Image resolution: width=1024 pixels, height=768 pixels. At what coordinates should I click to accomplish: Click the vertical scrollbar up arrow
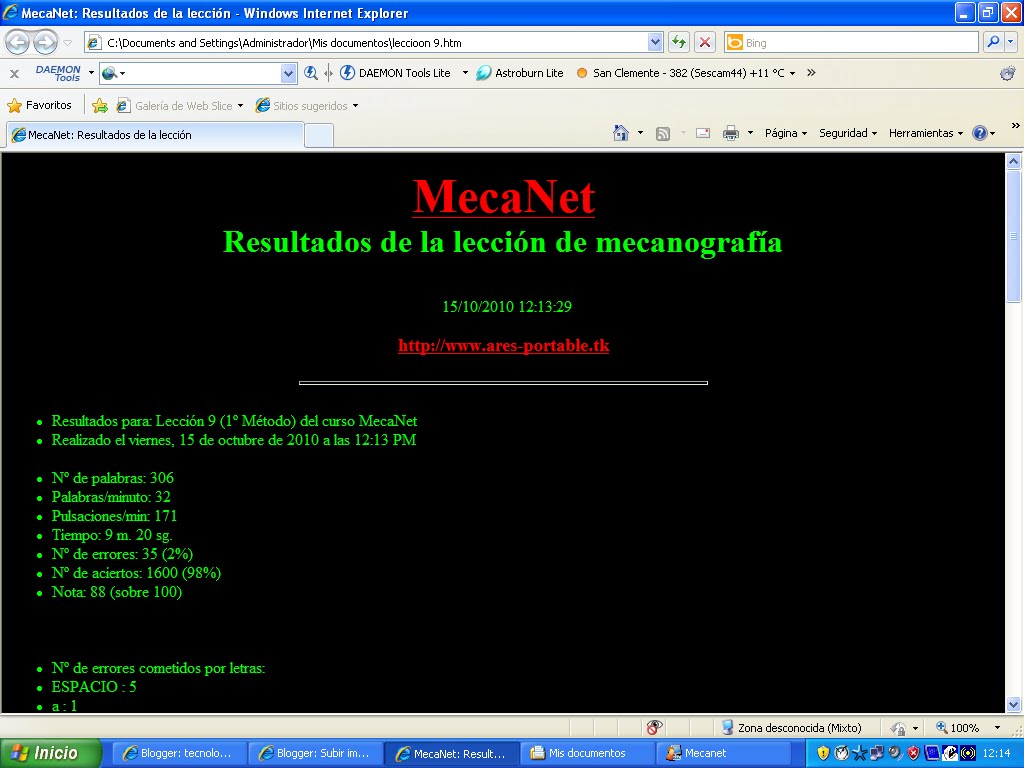point(1014,161)
